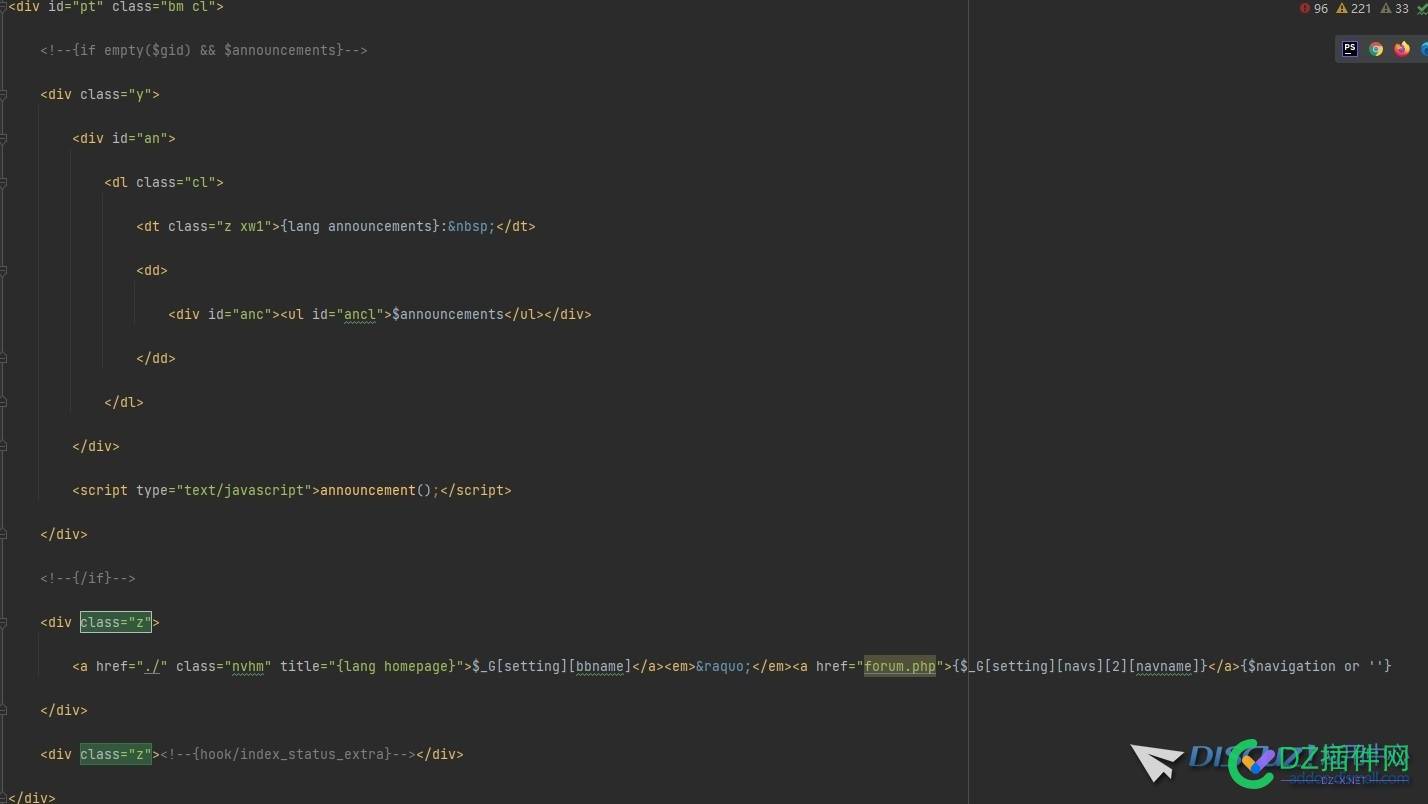Open warnings indicator showing 221
Viewport: 1428px width, 804px height.
click(1354, 8)
